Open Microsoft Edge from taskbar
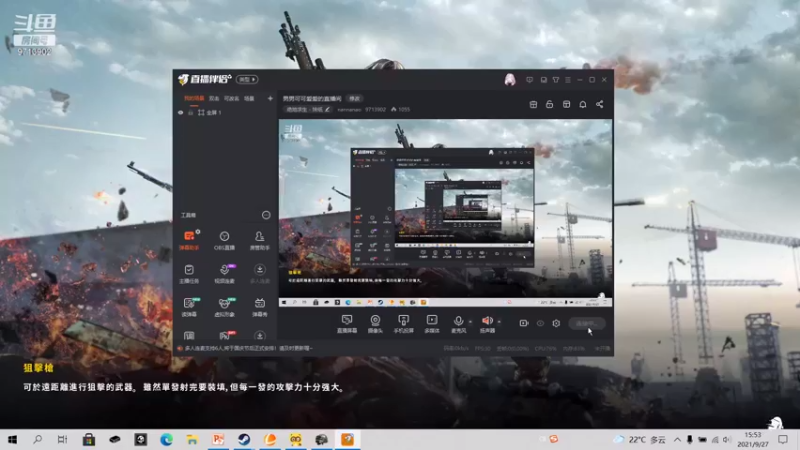 click(x=166, y=439)
